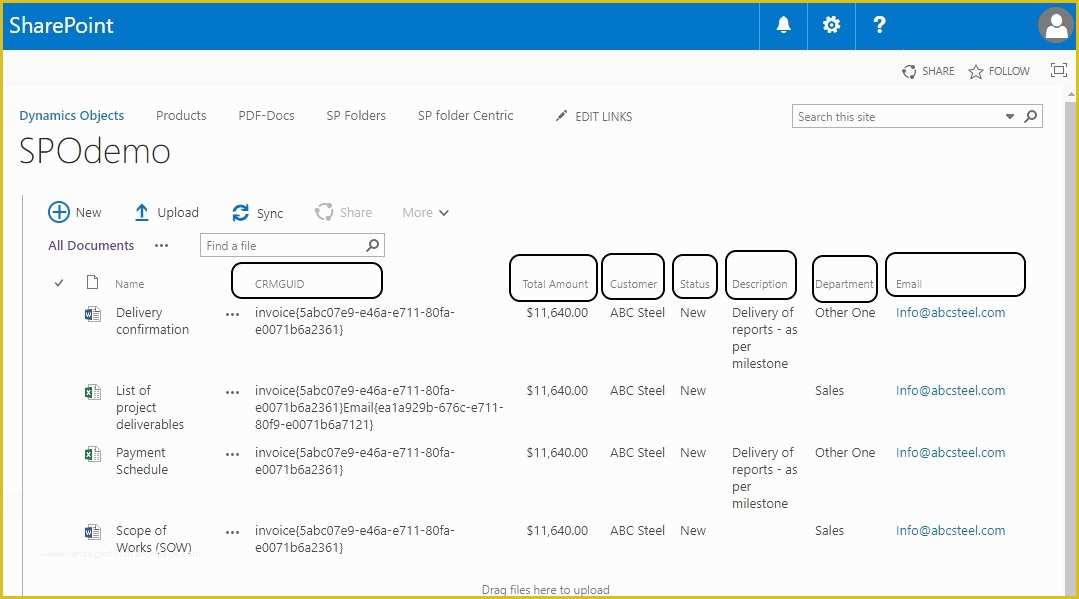
Task: Open All Documents view ellipsis menu
Action: tap(161, 246)
